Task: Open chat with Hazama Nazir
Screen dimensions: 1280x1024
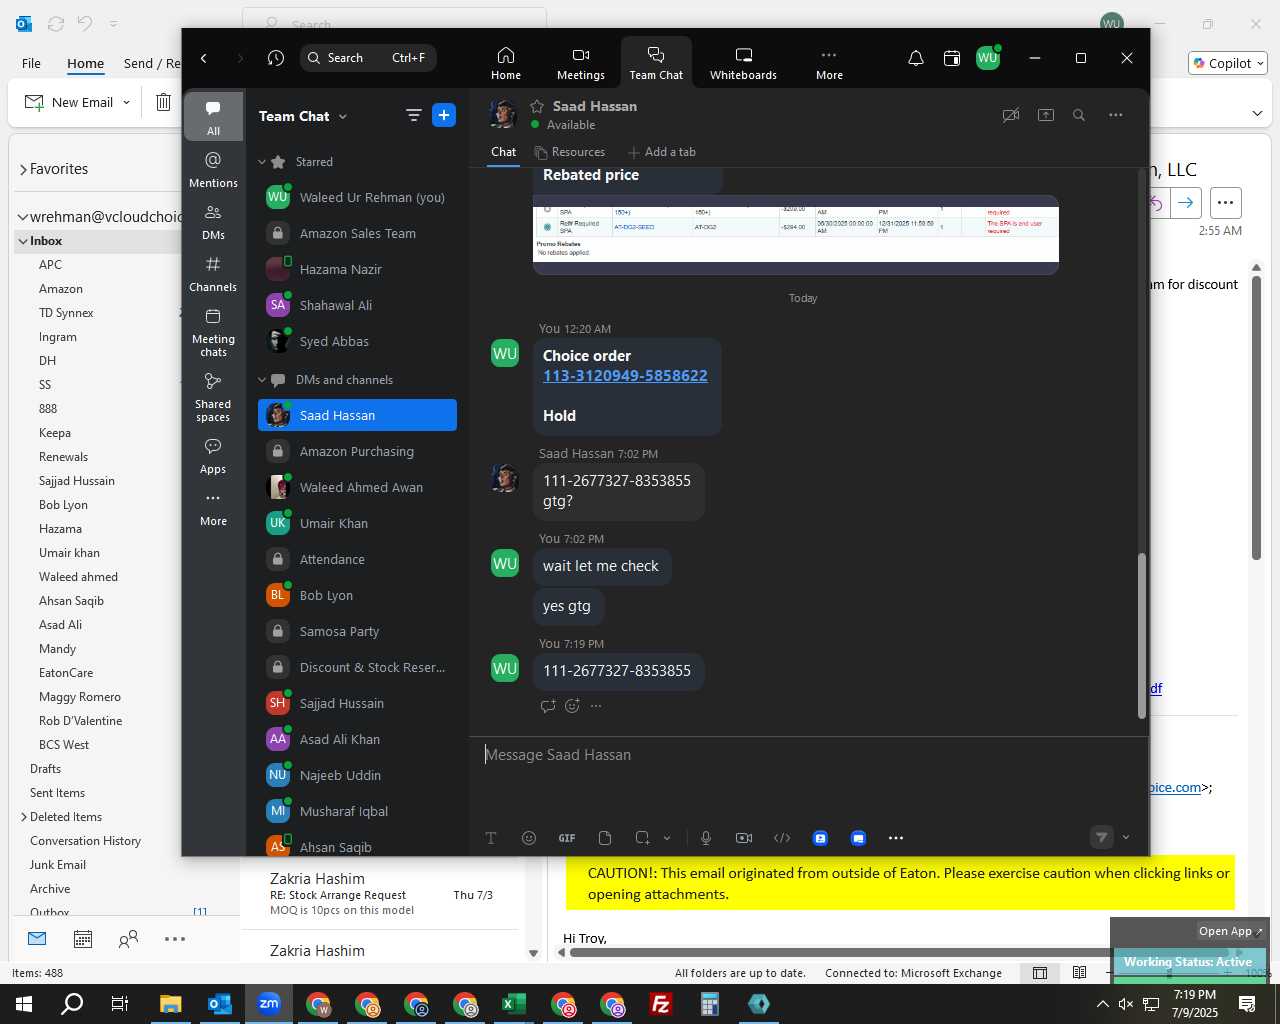Action: click(x=357, y=269)
